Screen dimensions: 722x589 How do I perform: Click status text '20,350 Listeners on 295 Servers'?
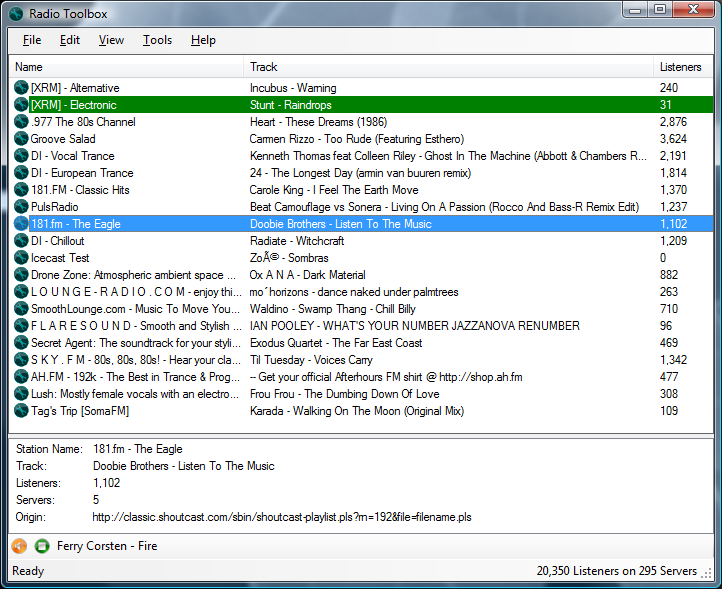(x=617, y=571)
